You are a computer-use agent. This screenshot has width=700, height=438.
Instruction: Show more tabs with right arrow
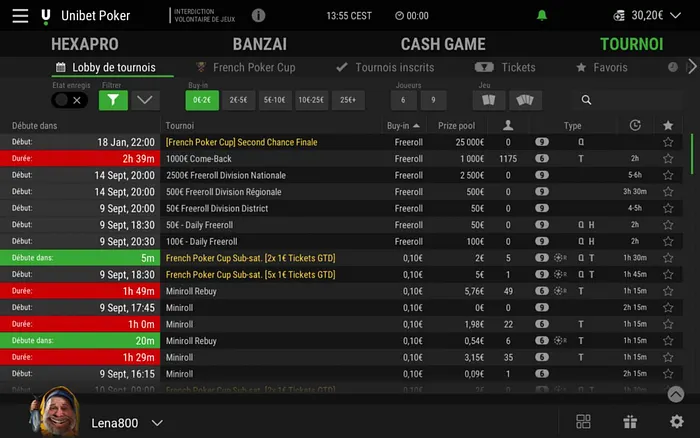(692, 67)
